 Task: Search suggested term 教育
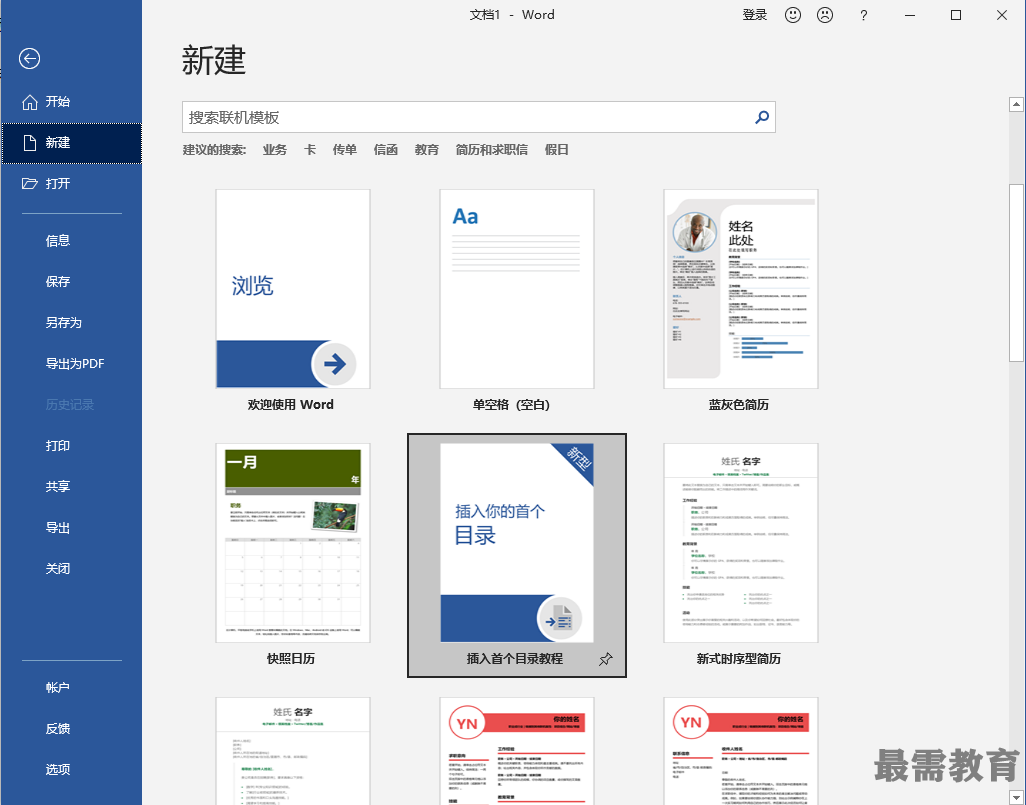tap(427, 150)
